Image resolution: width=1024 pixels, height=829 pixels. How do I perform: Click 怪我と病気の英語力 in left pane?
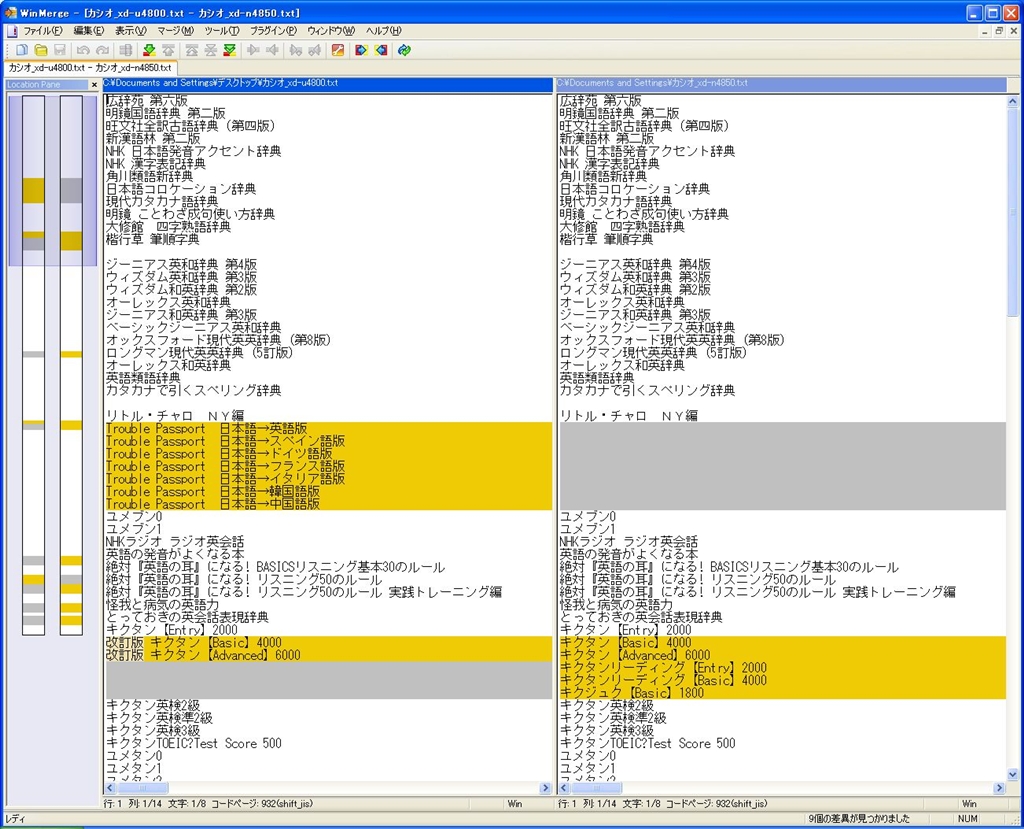[x=162, y=605]
